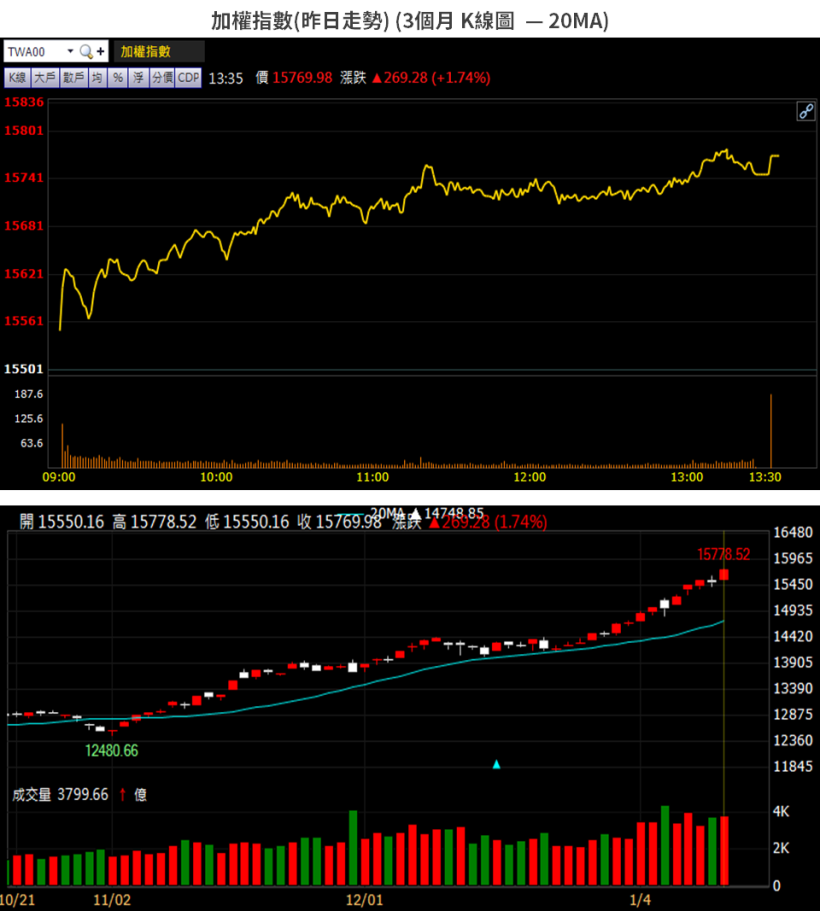Click the 加權指數 name label

pos(145,52)
